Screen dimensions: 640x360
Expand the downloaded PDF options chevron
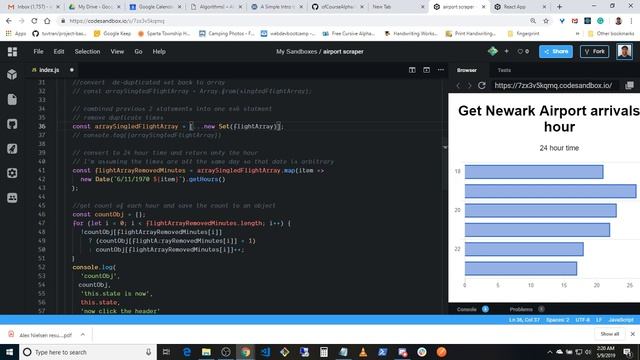point(83,334)
